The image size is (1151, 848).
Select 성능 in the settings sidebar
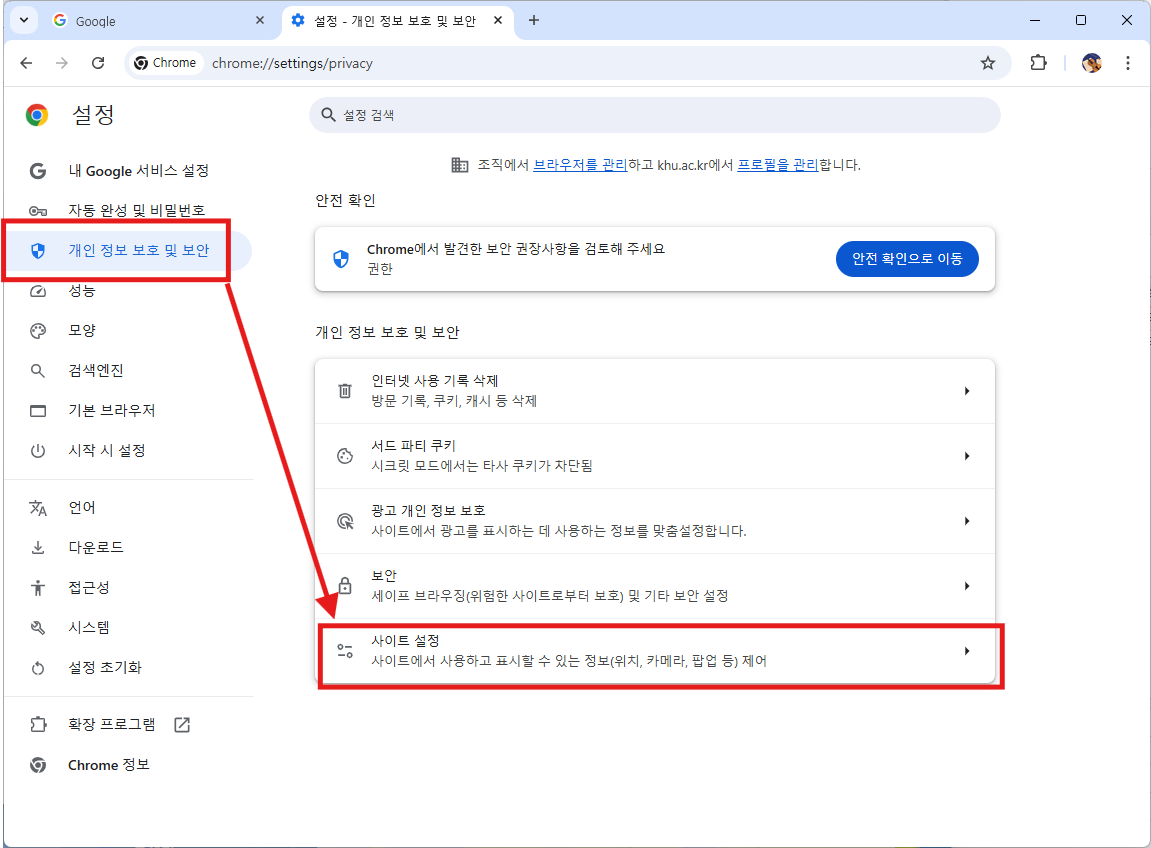click(x=82, y=291)
